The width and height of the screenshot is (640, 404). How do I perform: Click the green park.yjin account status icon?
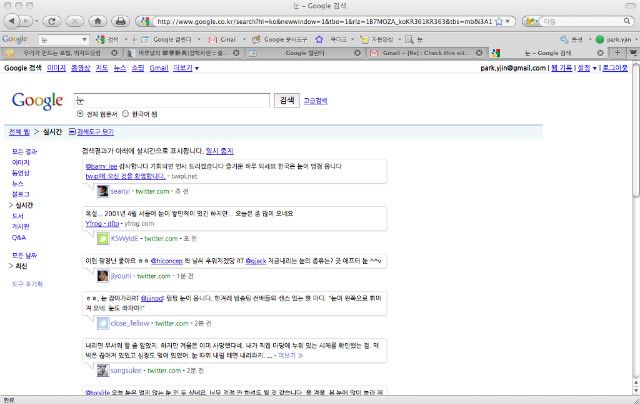coord(600,40)
